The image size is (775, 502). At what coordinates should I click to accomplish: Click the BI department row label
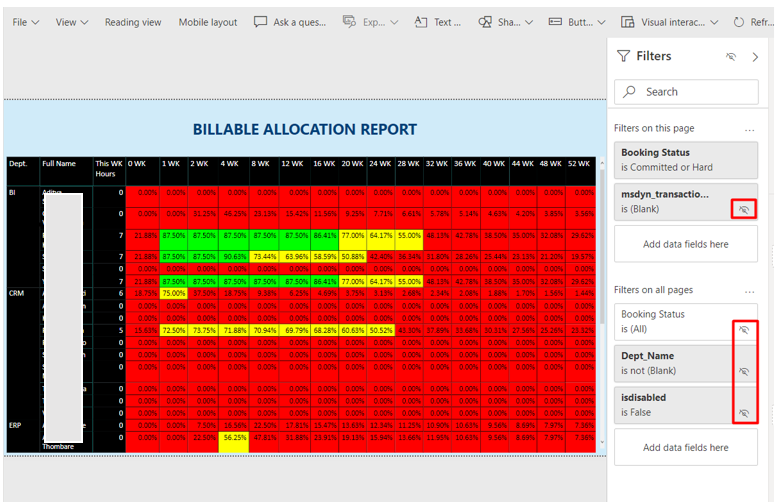[x=12, y=193]
